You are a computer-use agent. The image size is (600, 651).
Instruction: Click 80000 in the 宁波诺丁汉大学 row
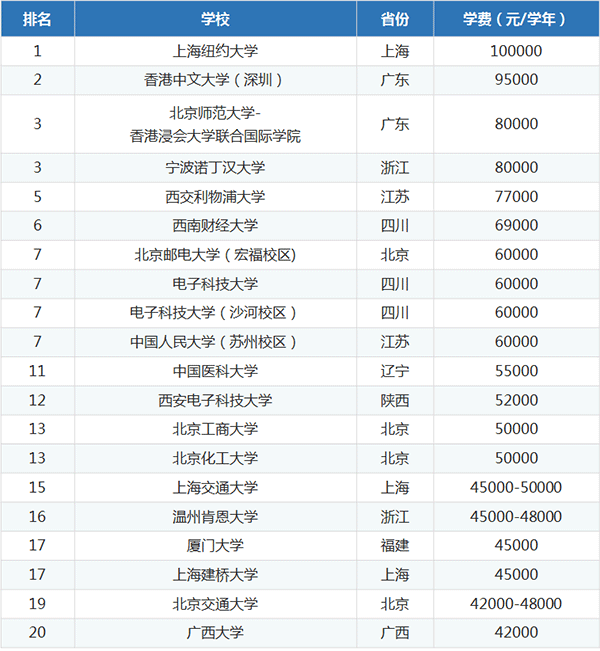click(516, 168)
